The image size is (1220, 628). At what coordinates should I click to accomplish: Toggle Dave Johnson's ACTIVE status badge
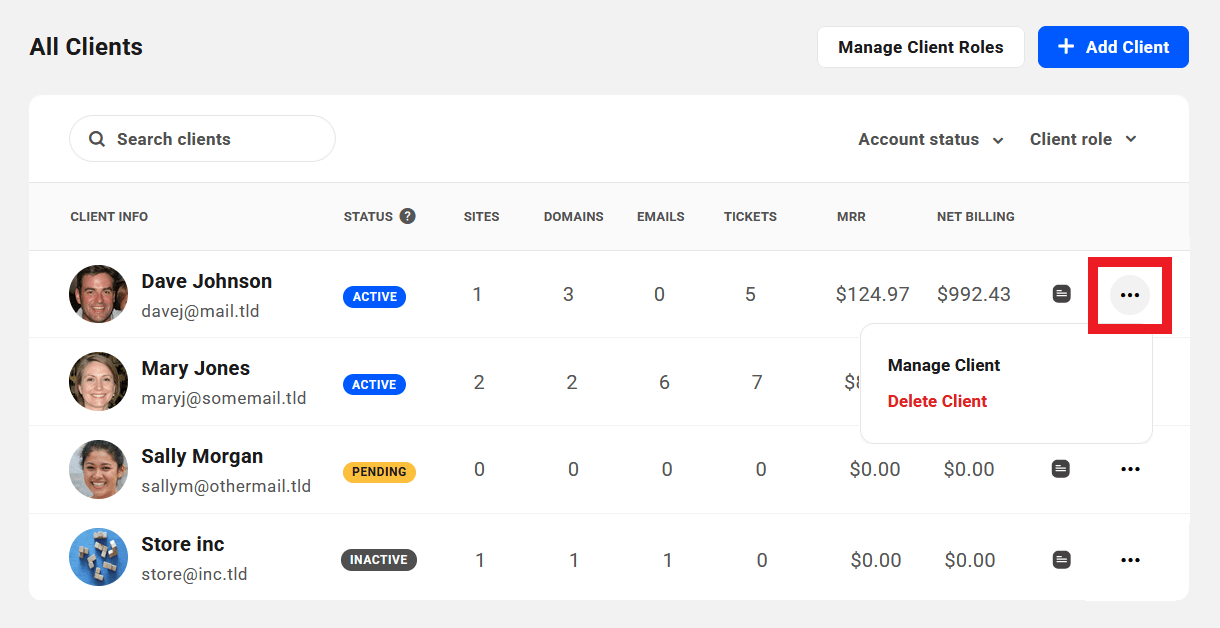pyautogui.click(x=374, y=296)
